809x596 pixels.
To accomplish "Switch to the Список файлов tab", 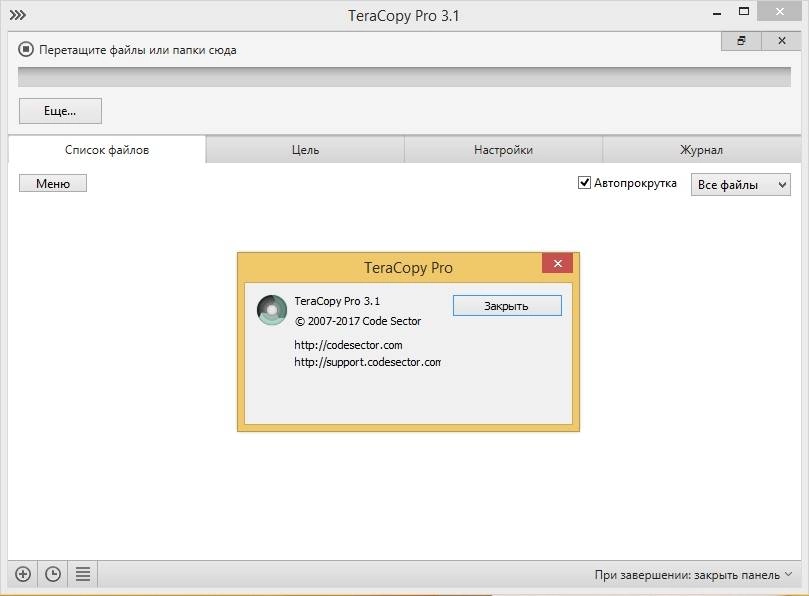I will click(107, 150).
